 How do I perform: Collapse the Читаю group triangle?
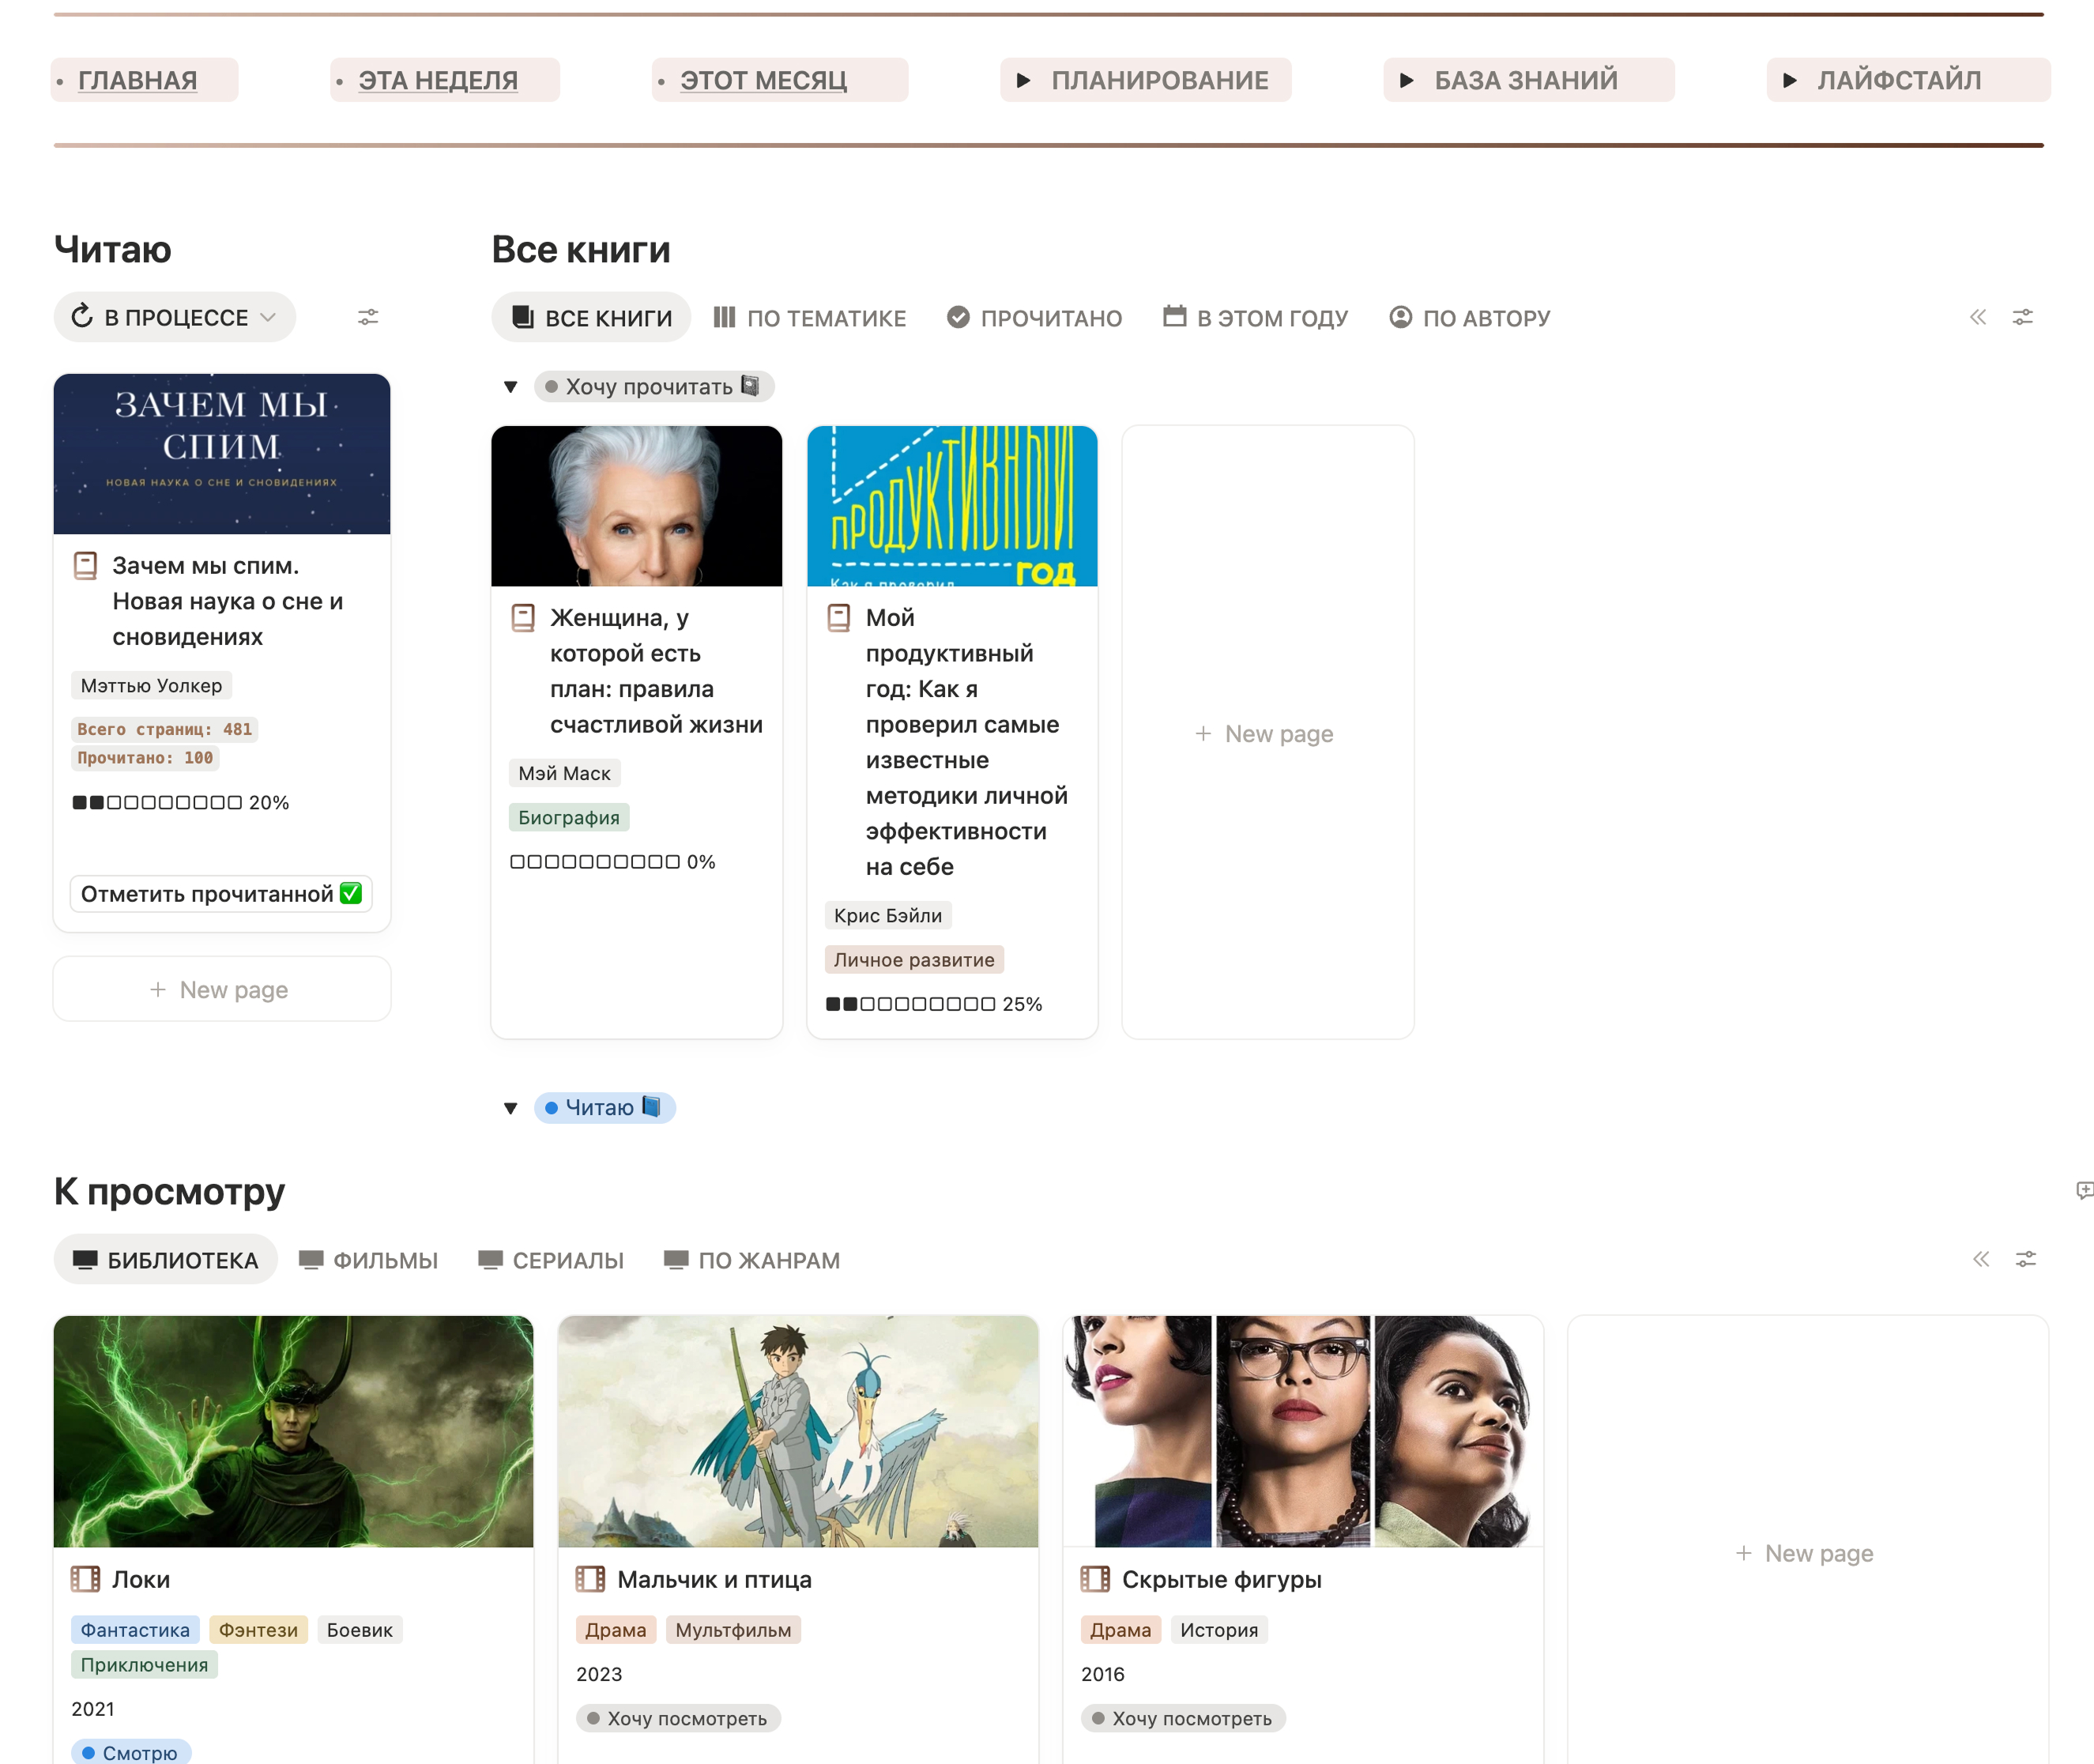(511, 1108)
